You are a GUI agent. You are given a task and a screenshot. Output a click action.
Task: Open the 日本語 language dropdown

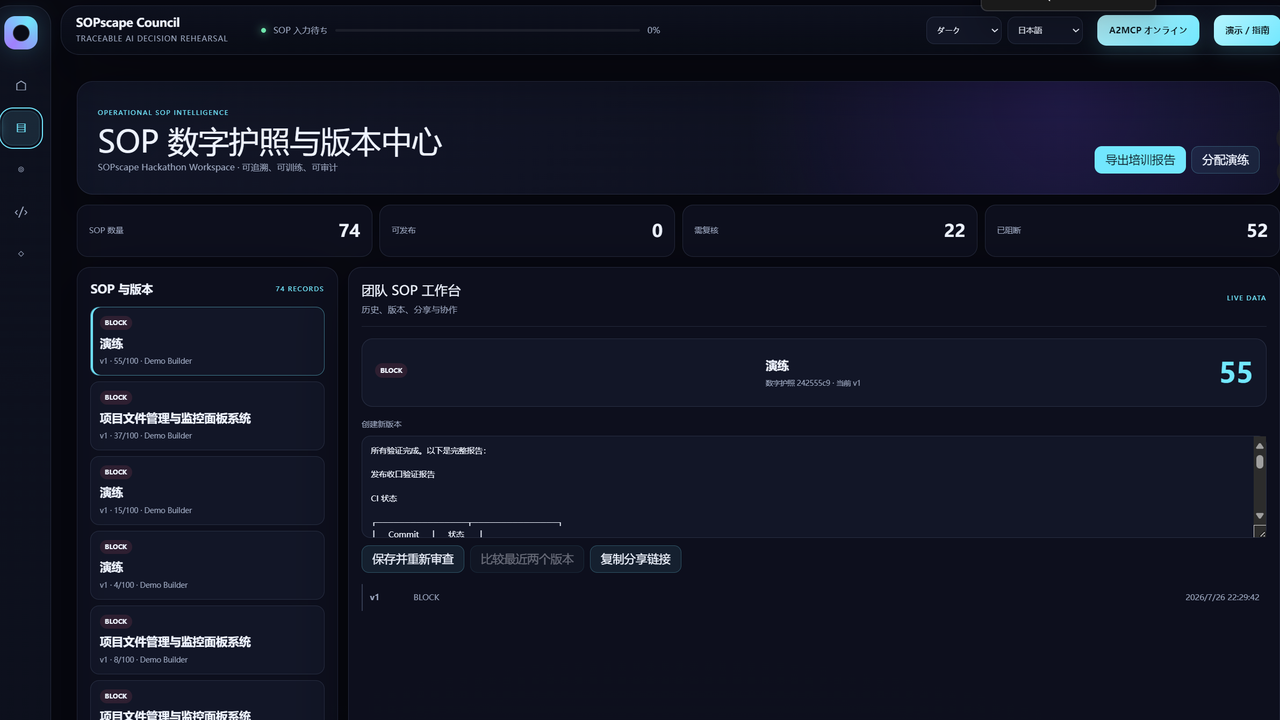[1045, 30]
